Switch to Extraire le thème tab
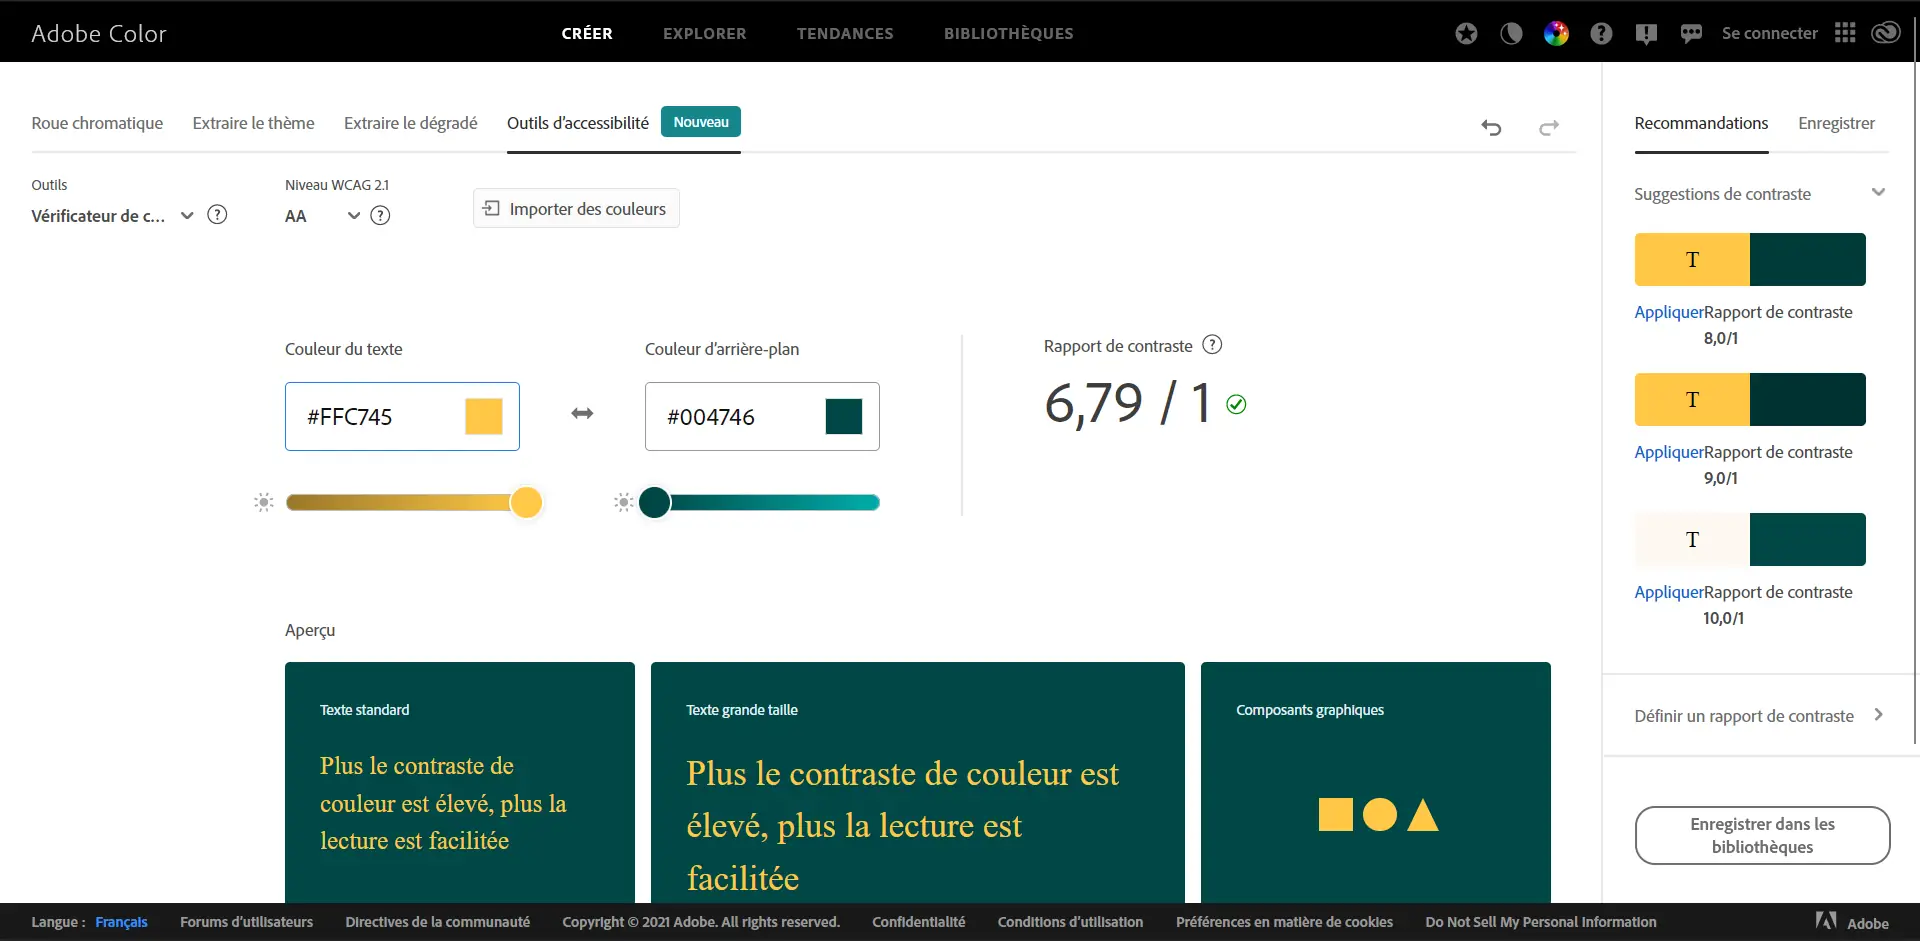The width and height of the screenshot is (1920, 941). click(x=253, y=123)
